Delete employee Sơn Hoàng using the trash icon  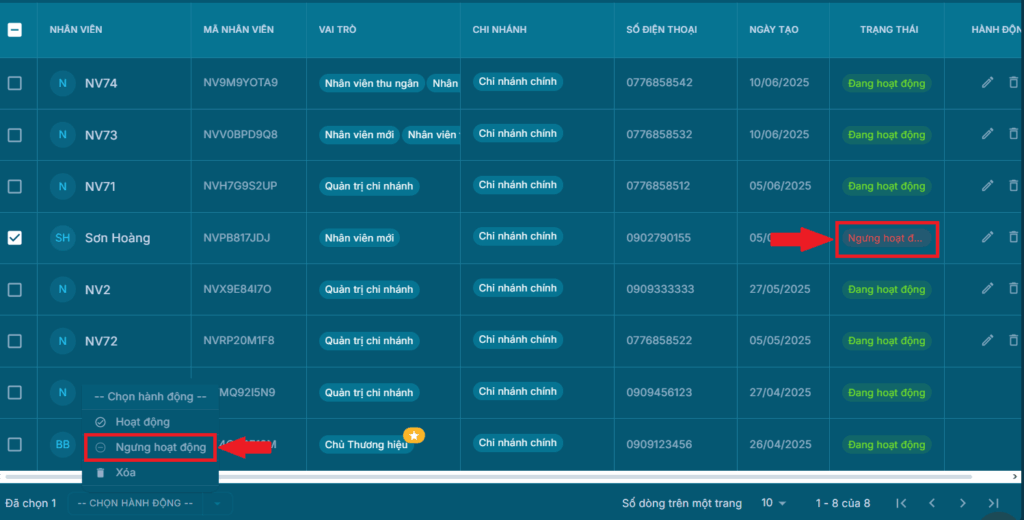(x=1013, y=237)
